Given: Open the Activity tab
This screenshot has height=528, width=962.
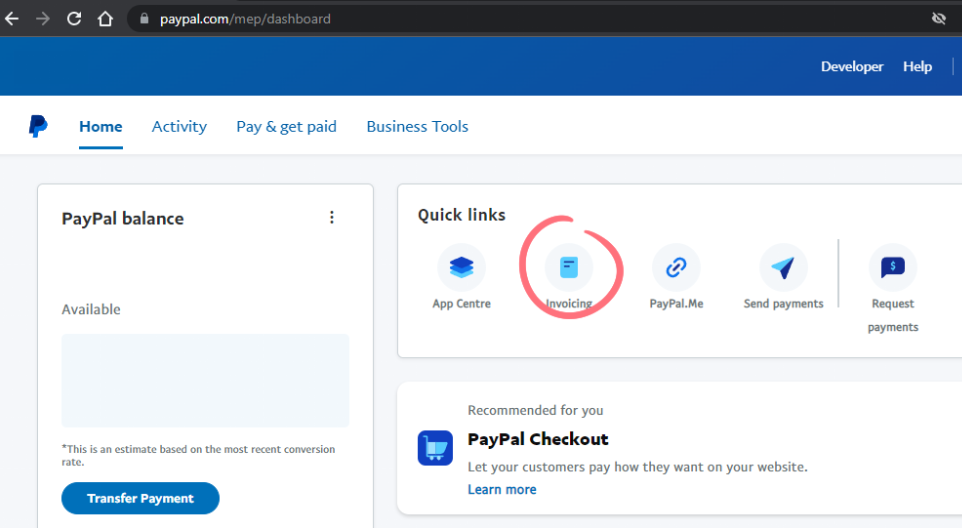Looking at the screenshot, I should 179,126.
